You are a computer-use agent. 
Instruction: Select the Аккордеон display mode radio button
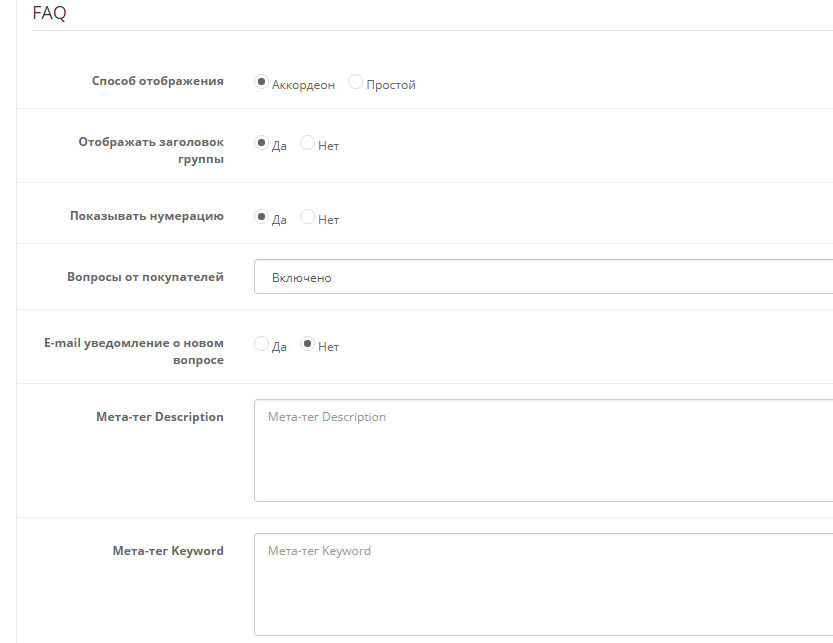coord(262,83)
